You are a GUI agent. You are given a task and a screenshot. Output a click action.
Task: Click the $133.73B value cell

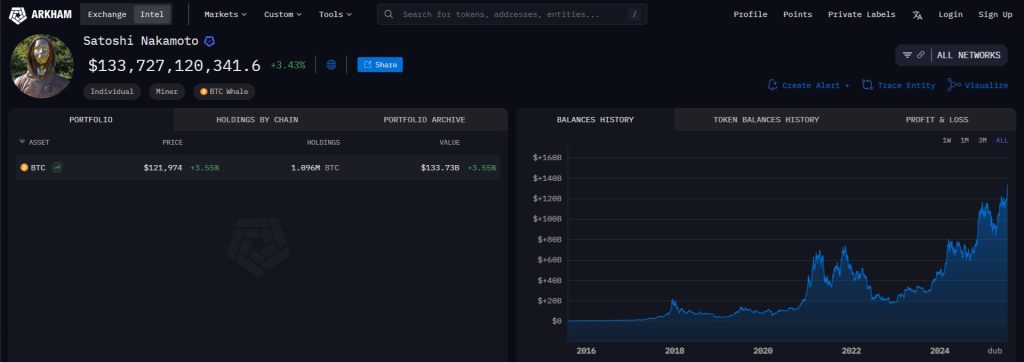[x=440, y=168]
